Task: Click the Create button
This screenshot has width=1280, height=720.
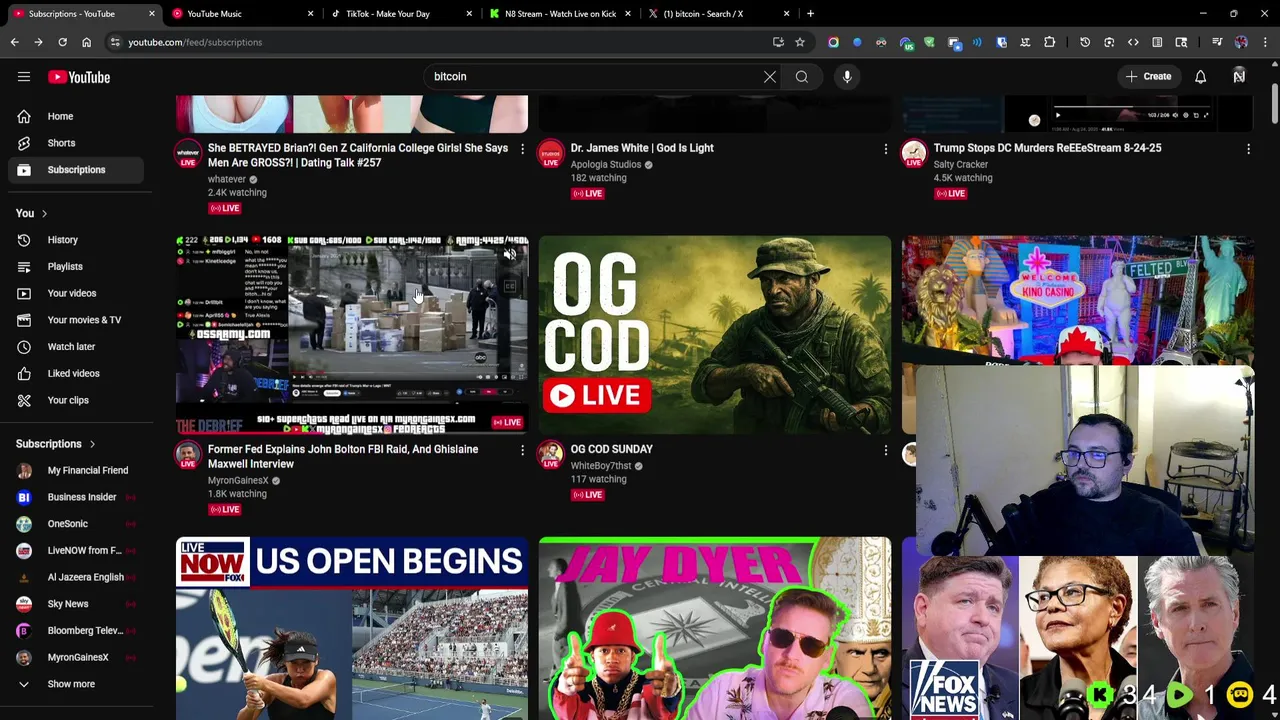Action: click(1148, 77)
